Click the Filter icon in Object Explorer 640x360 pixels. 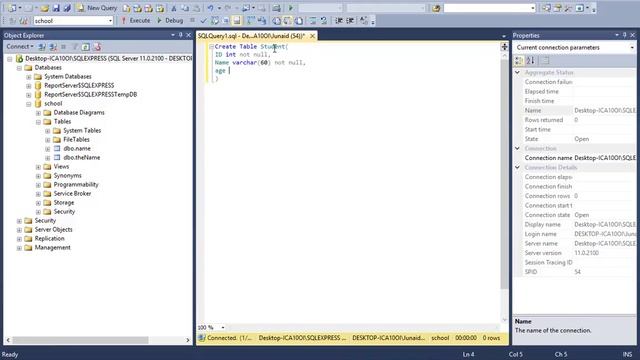(75, 47)
